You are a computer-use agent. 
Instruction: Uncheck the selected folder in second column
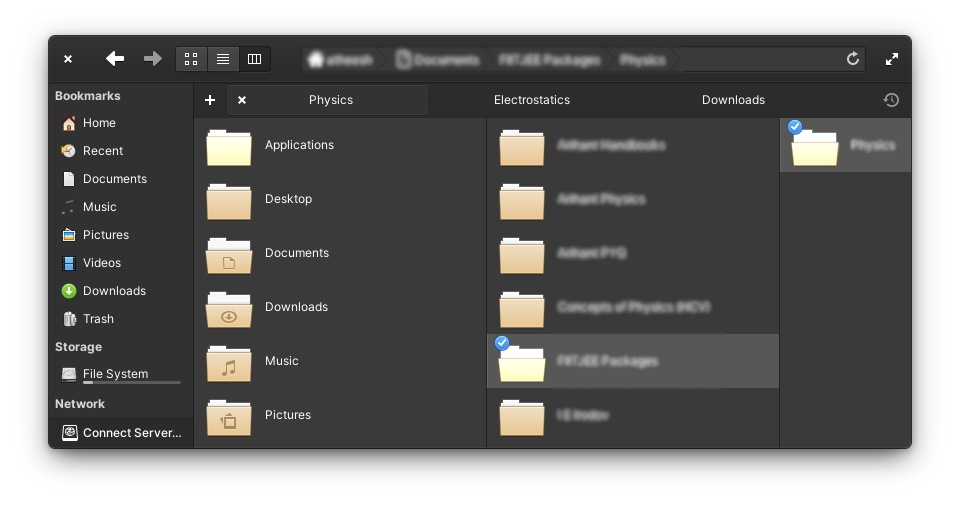click(x=502, y=343)
